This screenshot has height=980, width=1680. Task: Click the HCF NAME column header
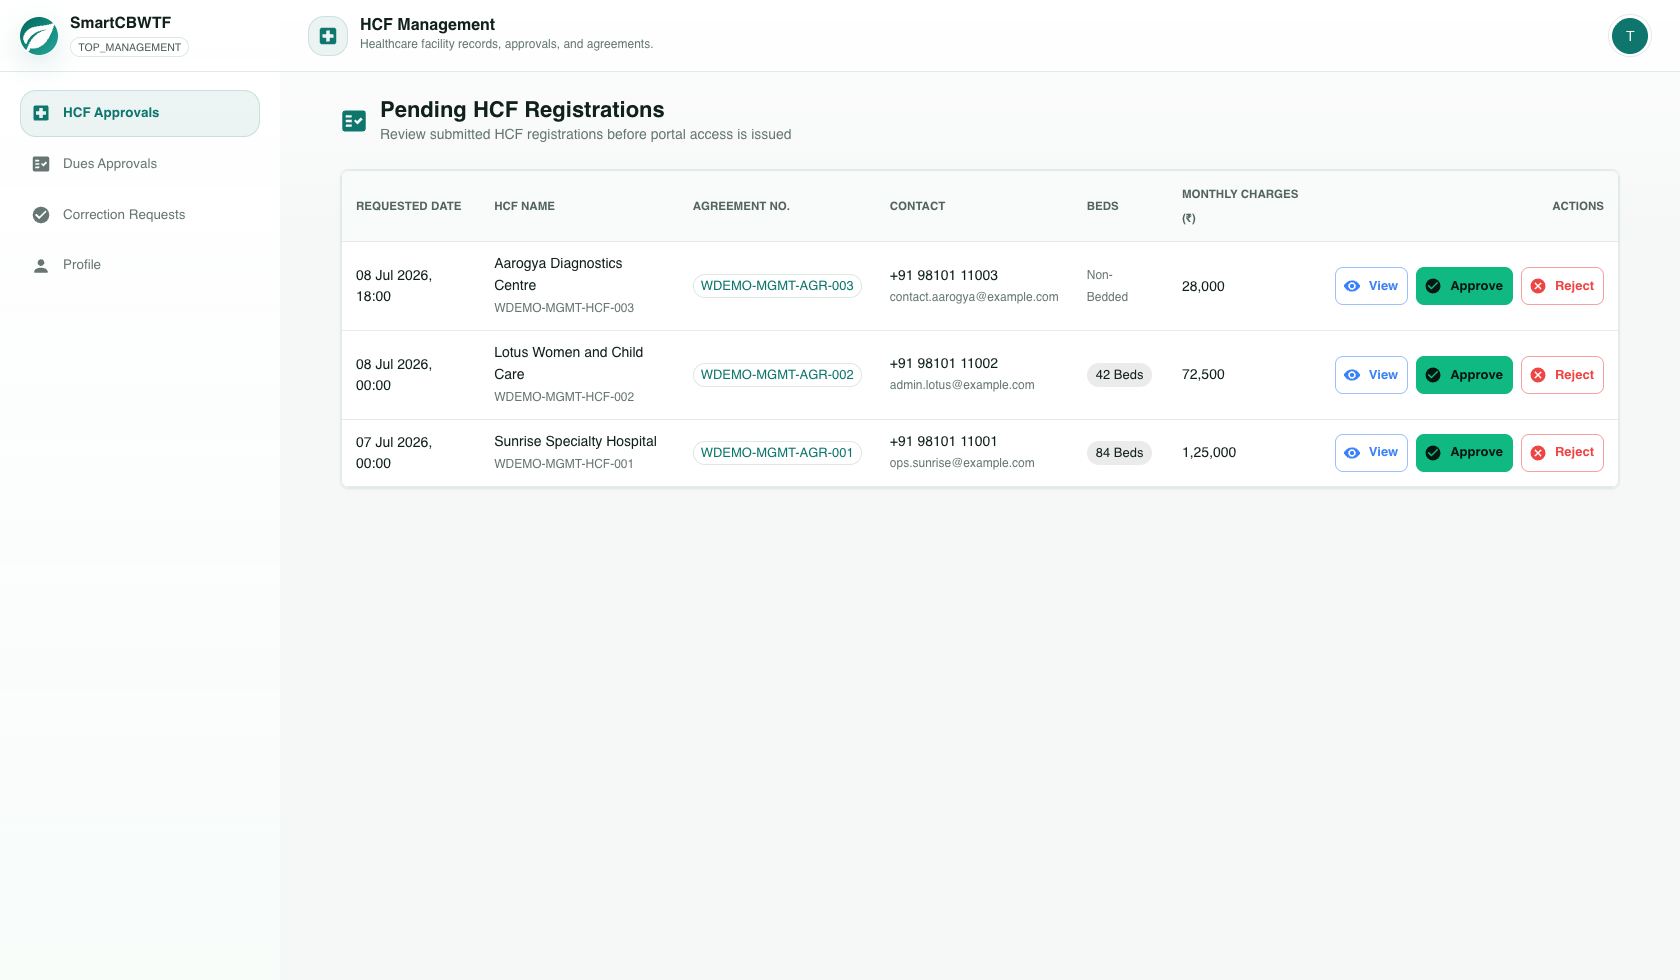(524, 206)
